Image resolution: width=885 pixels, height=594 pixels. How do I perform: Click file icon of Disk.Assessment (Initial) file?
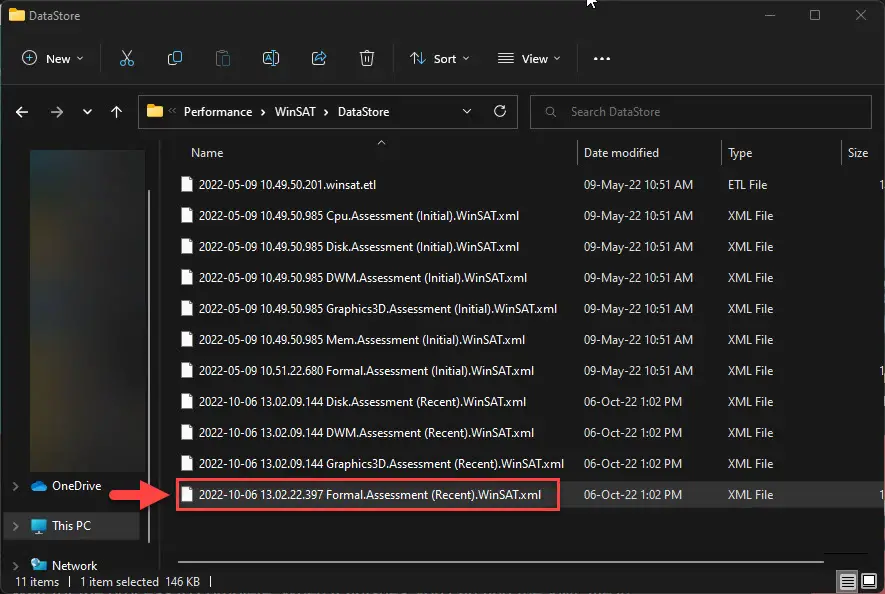click(187, 247)
